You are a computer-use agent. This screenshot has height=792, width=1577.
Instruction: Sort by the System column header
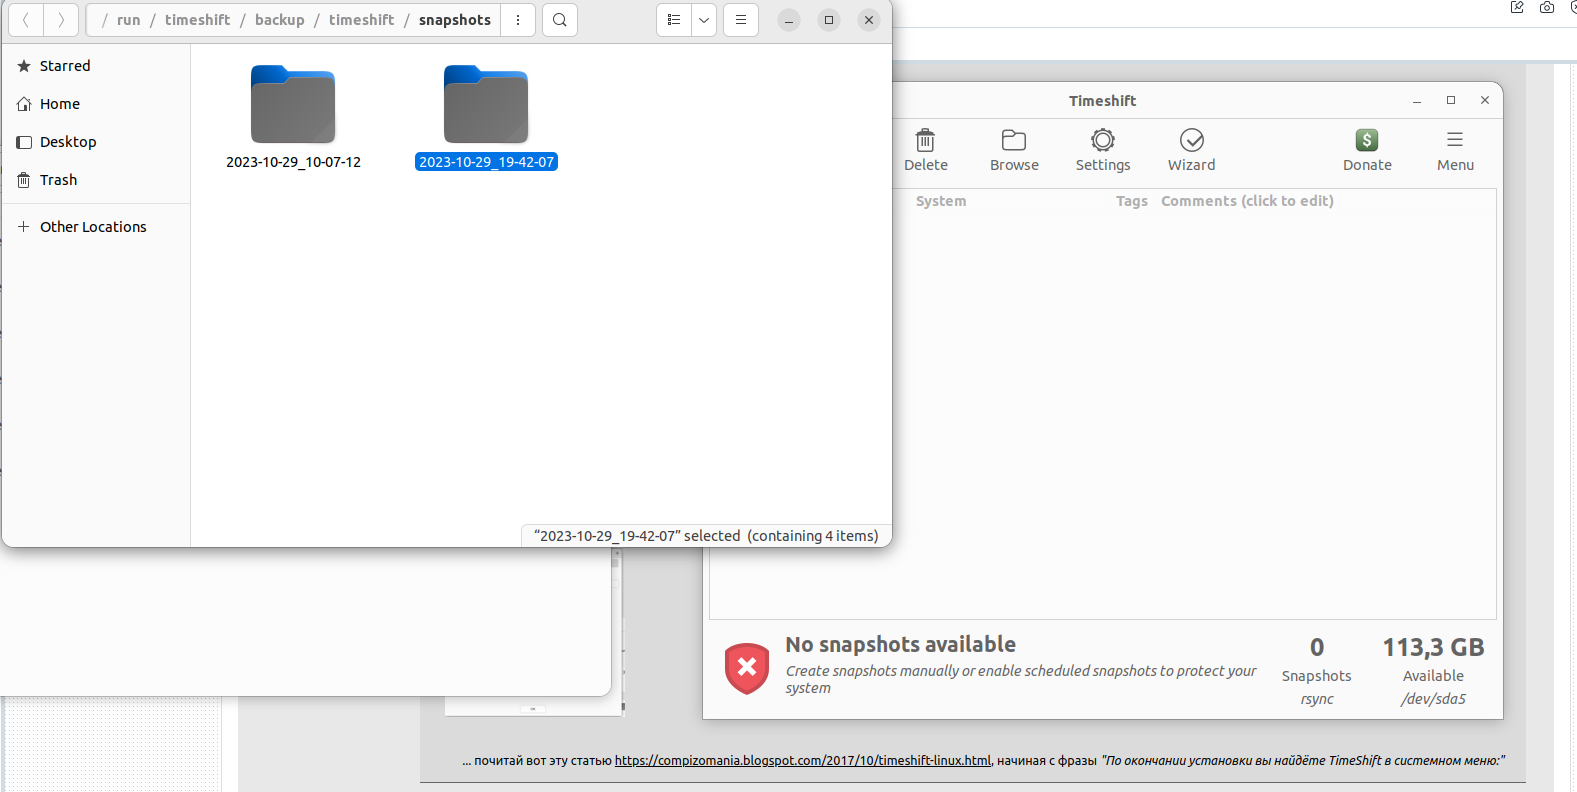(x=941, y=201)
